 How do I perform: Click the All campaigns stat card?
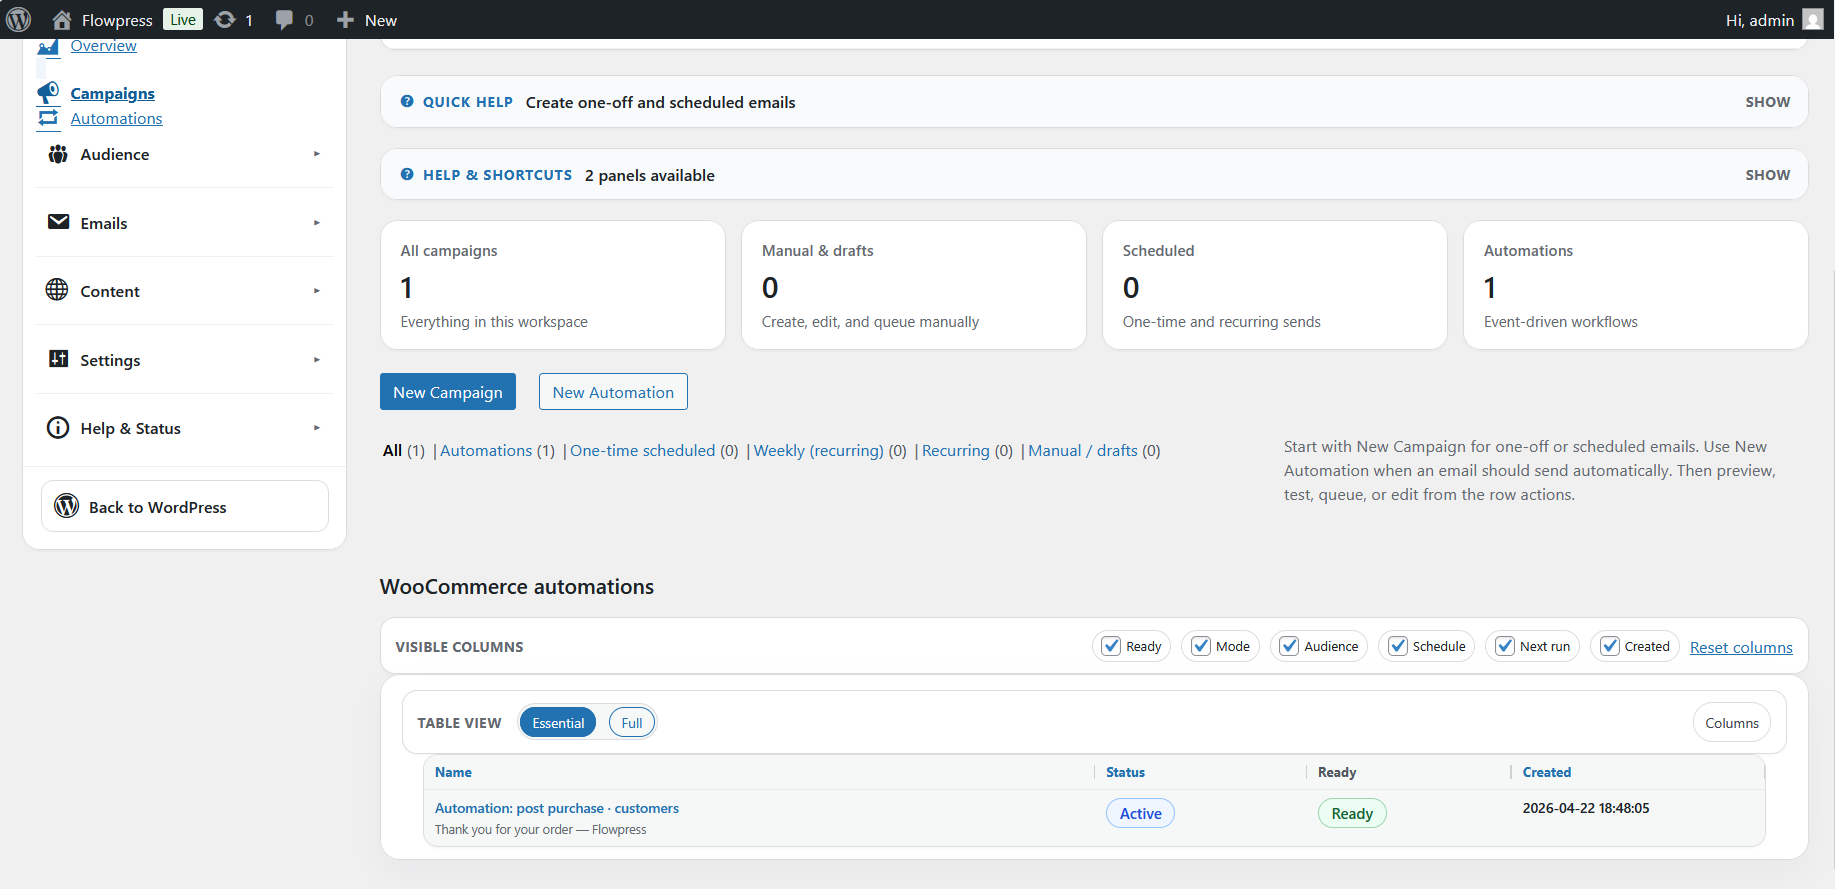[553, 285]
